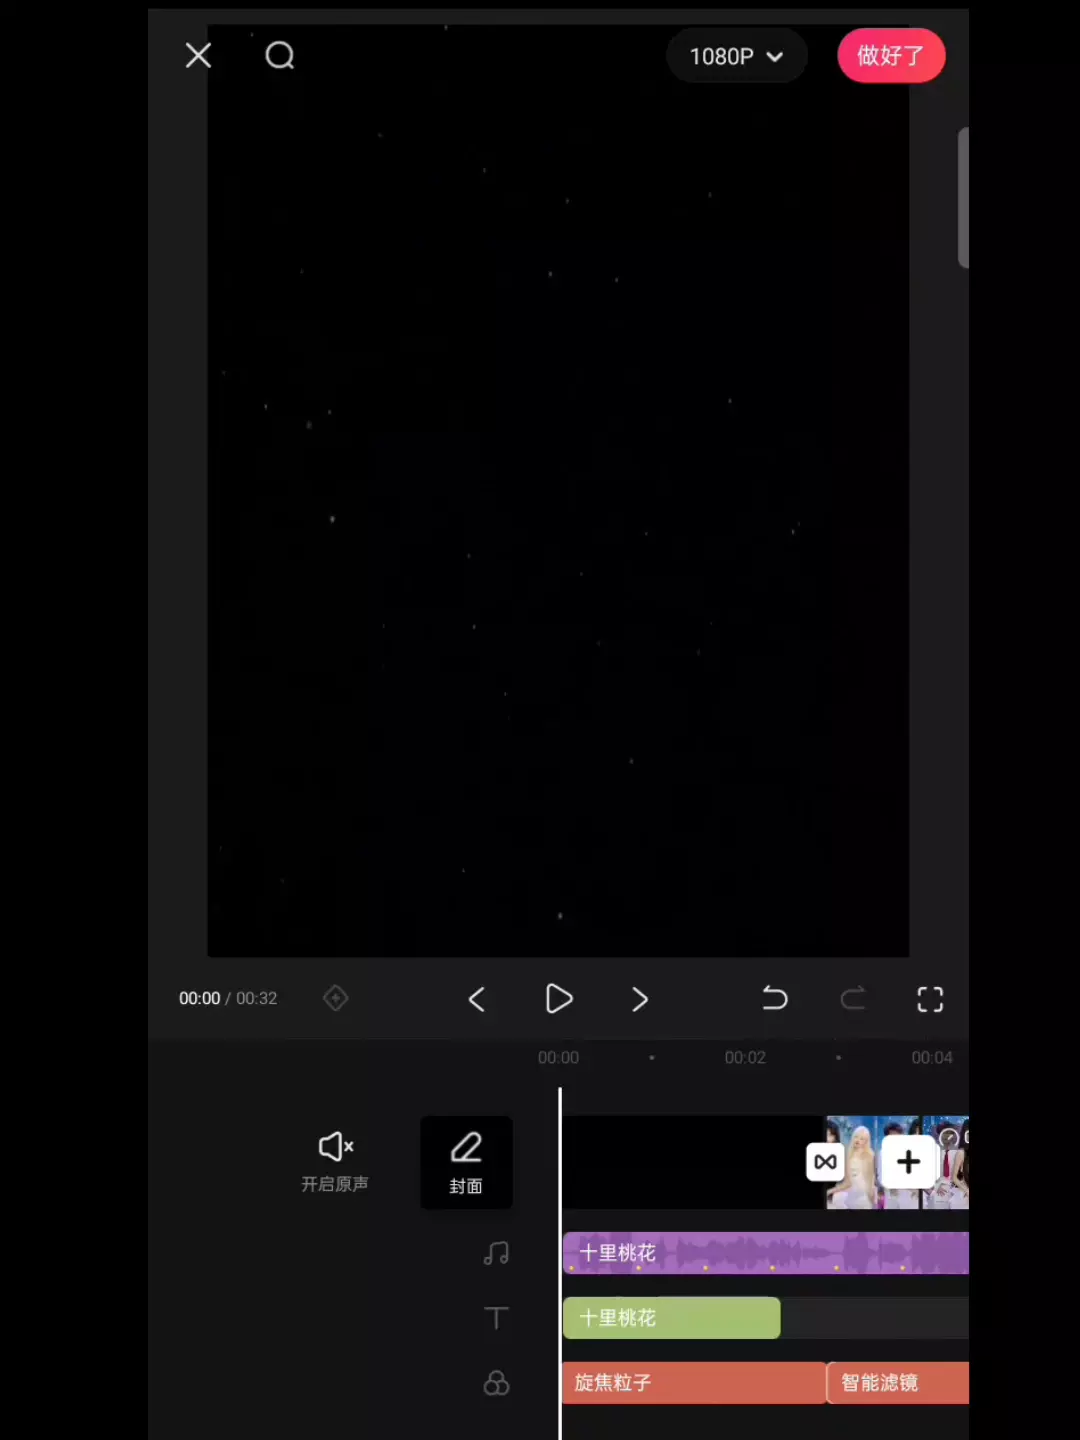This screenshot has width=1080, height=1440.
Task: Step to previous frame
Action: tap(477, 999)
